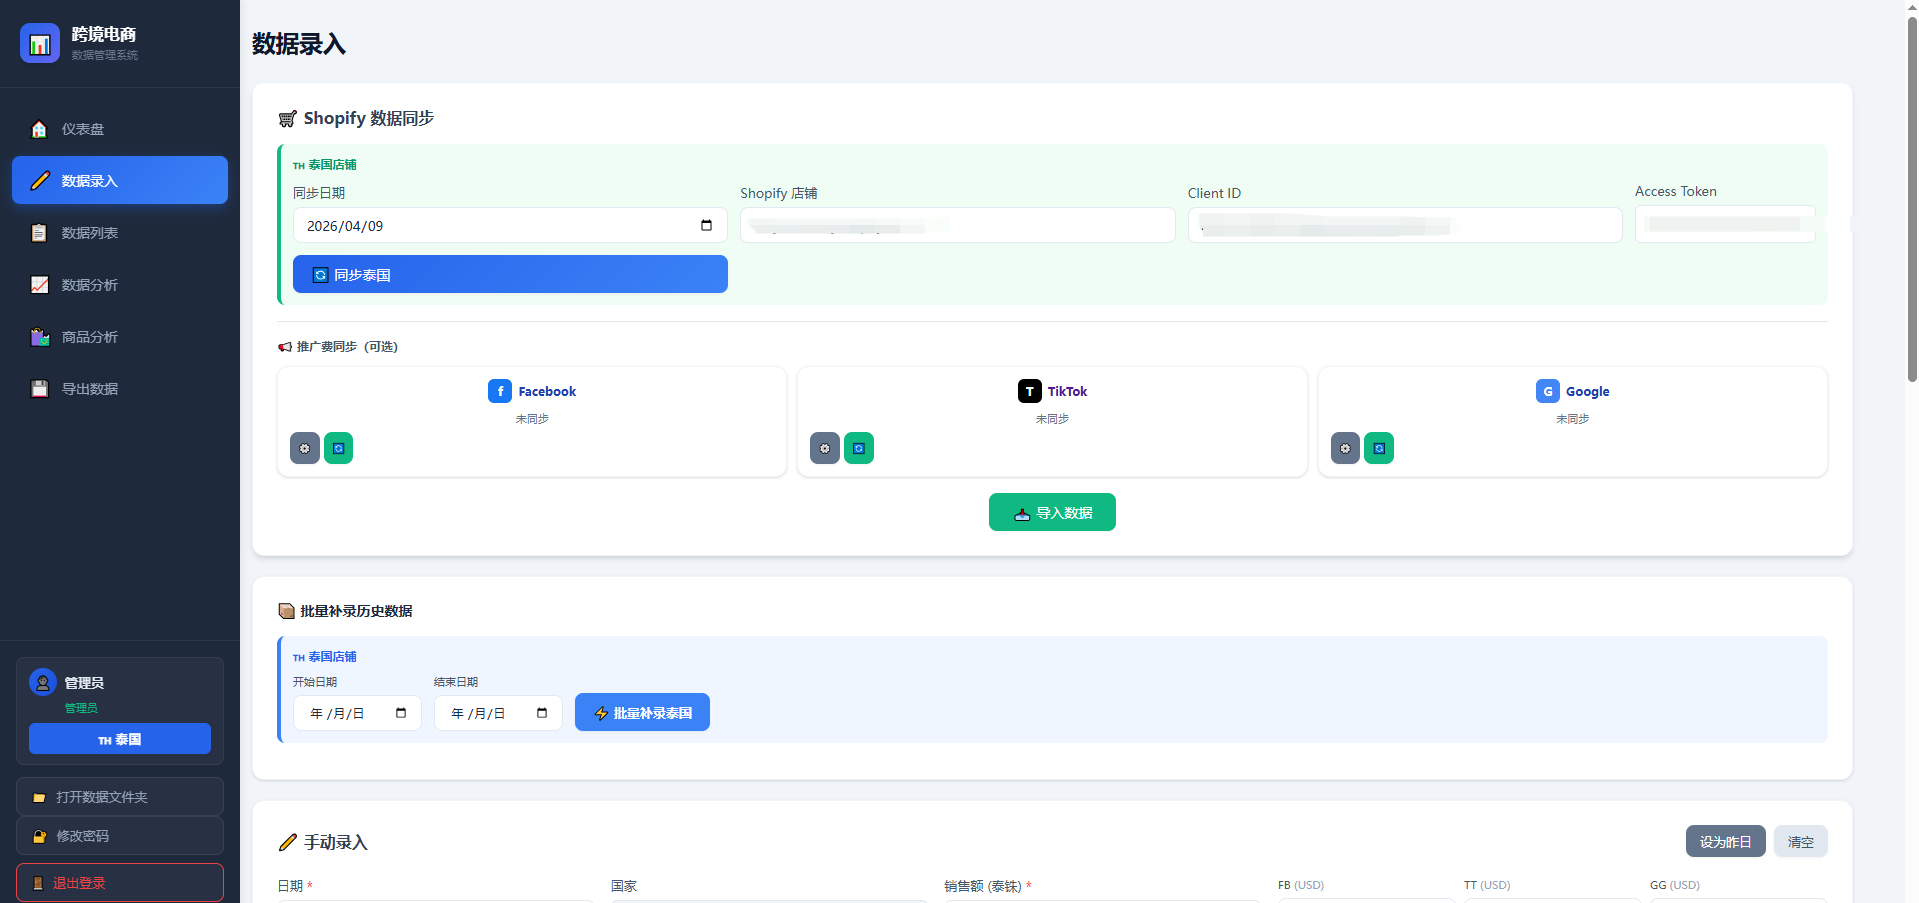Click the TH 泰国 store button
The height and width of the screenshot is (903, 1919).
pyautogui.click(x=120, y=738)
